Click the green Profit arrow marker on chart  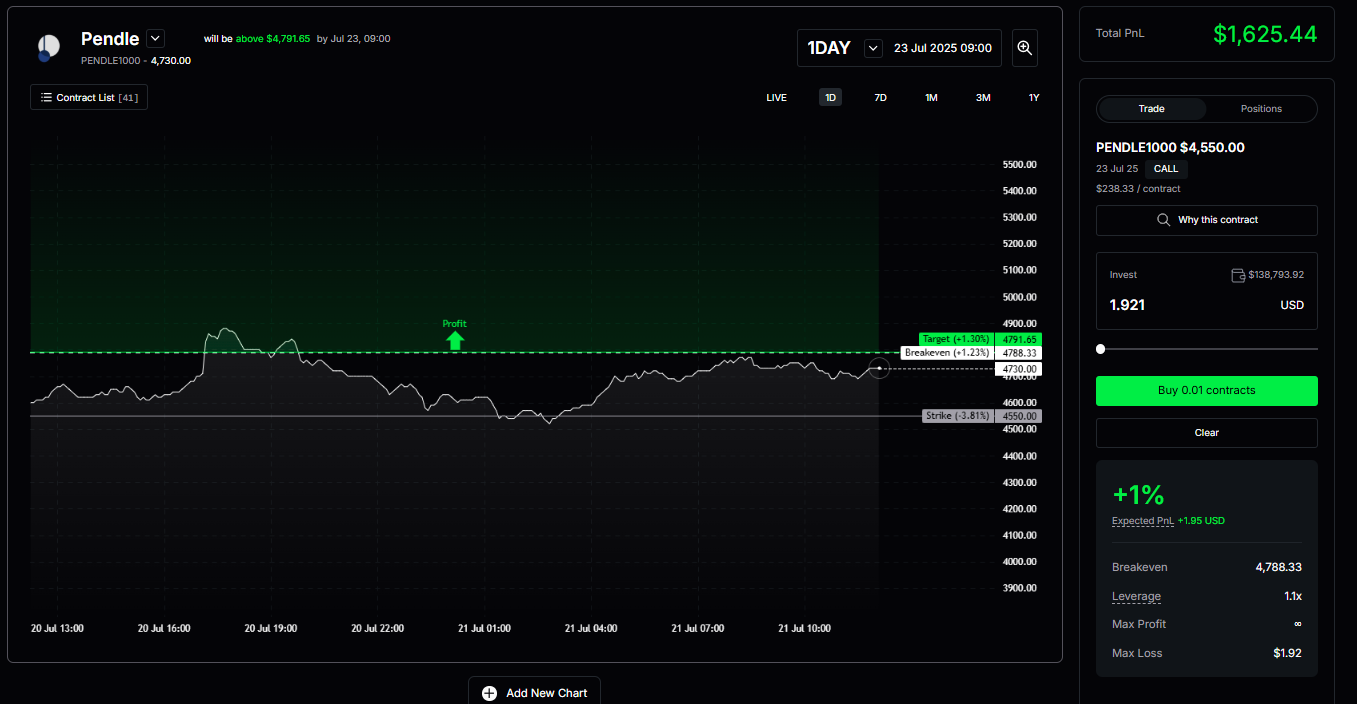tap(454, 338)
